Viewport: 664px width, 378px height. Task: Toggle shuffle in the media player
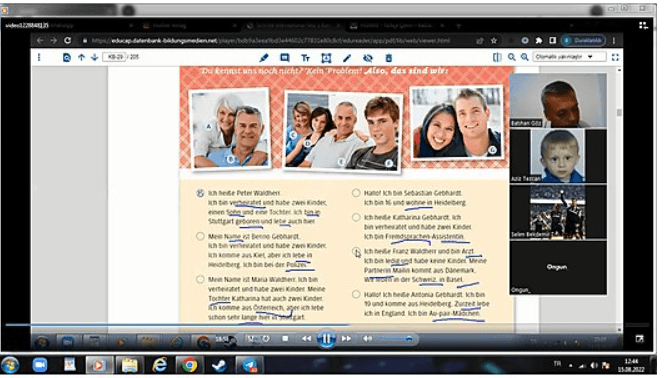[x=251, y=339]
